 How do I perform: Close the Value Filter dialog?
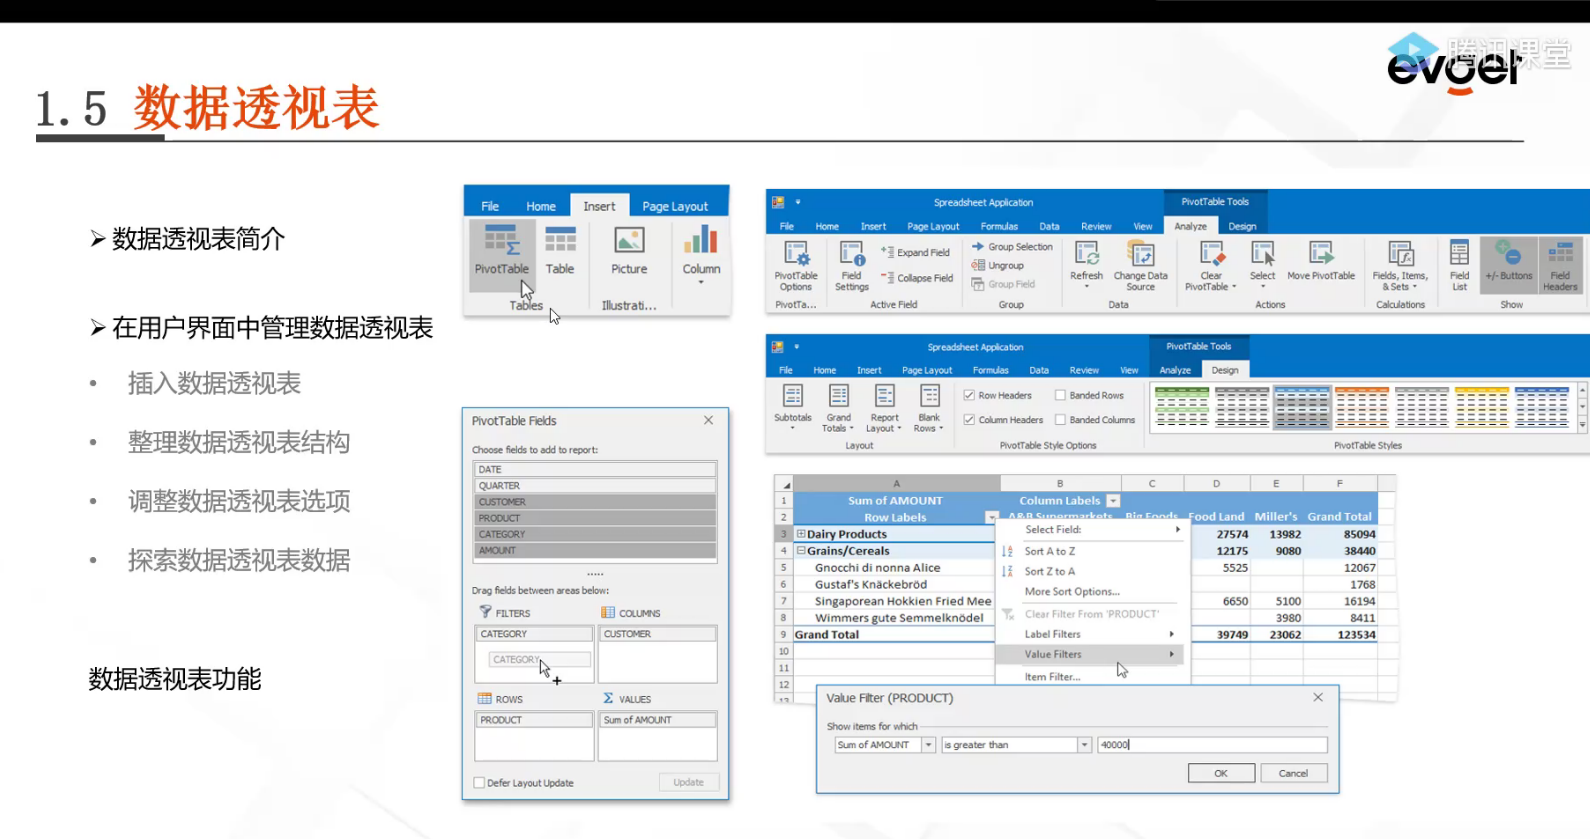[x=1318, y=697]
